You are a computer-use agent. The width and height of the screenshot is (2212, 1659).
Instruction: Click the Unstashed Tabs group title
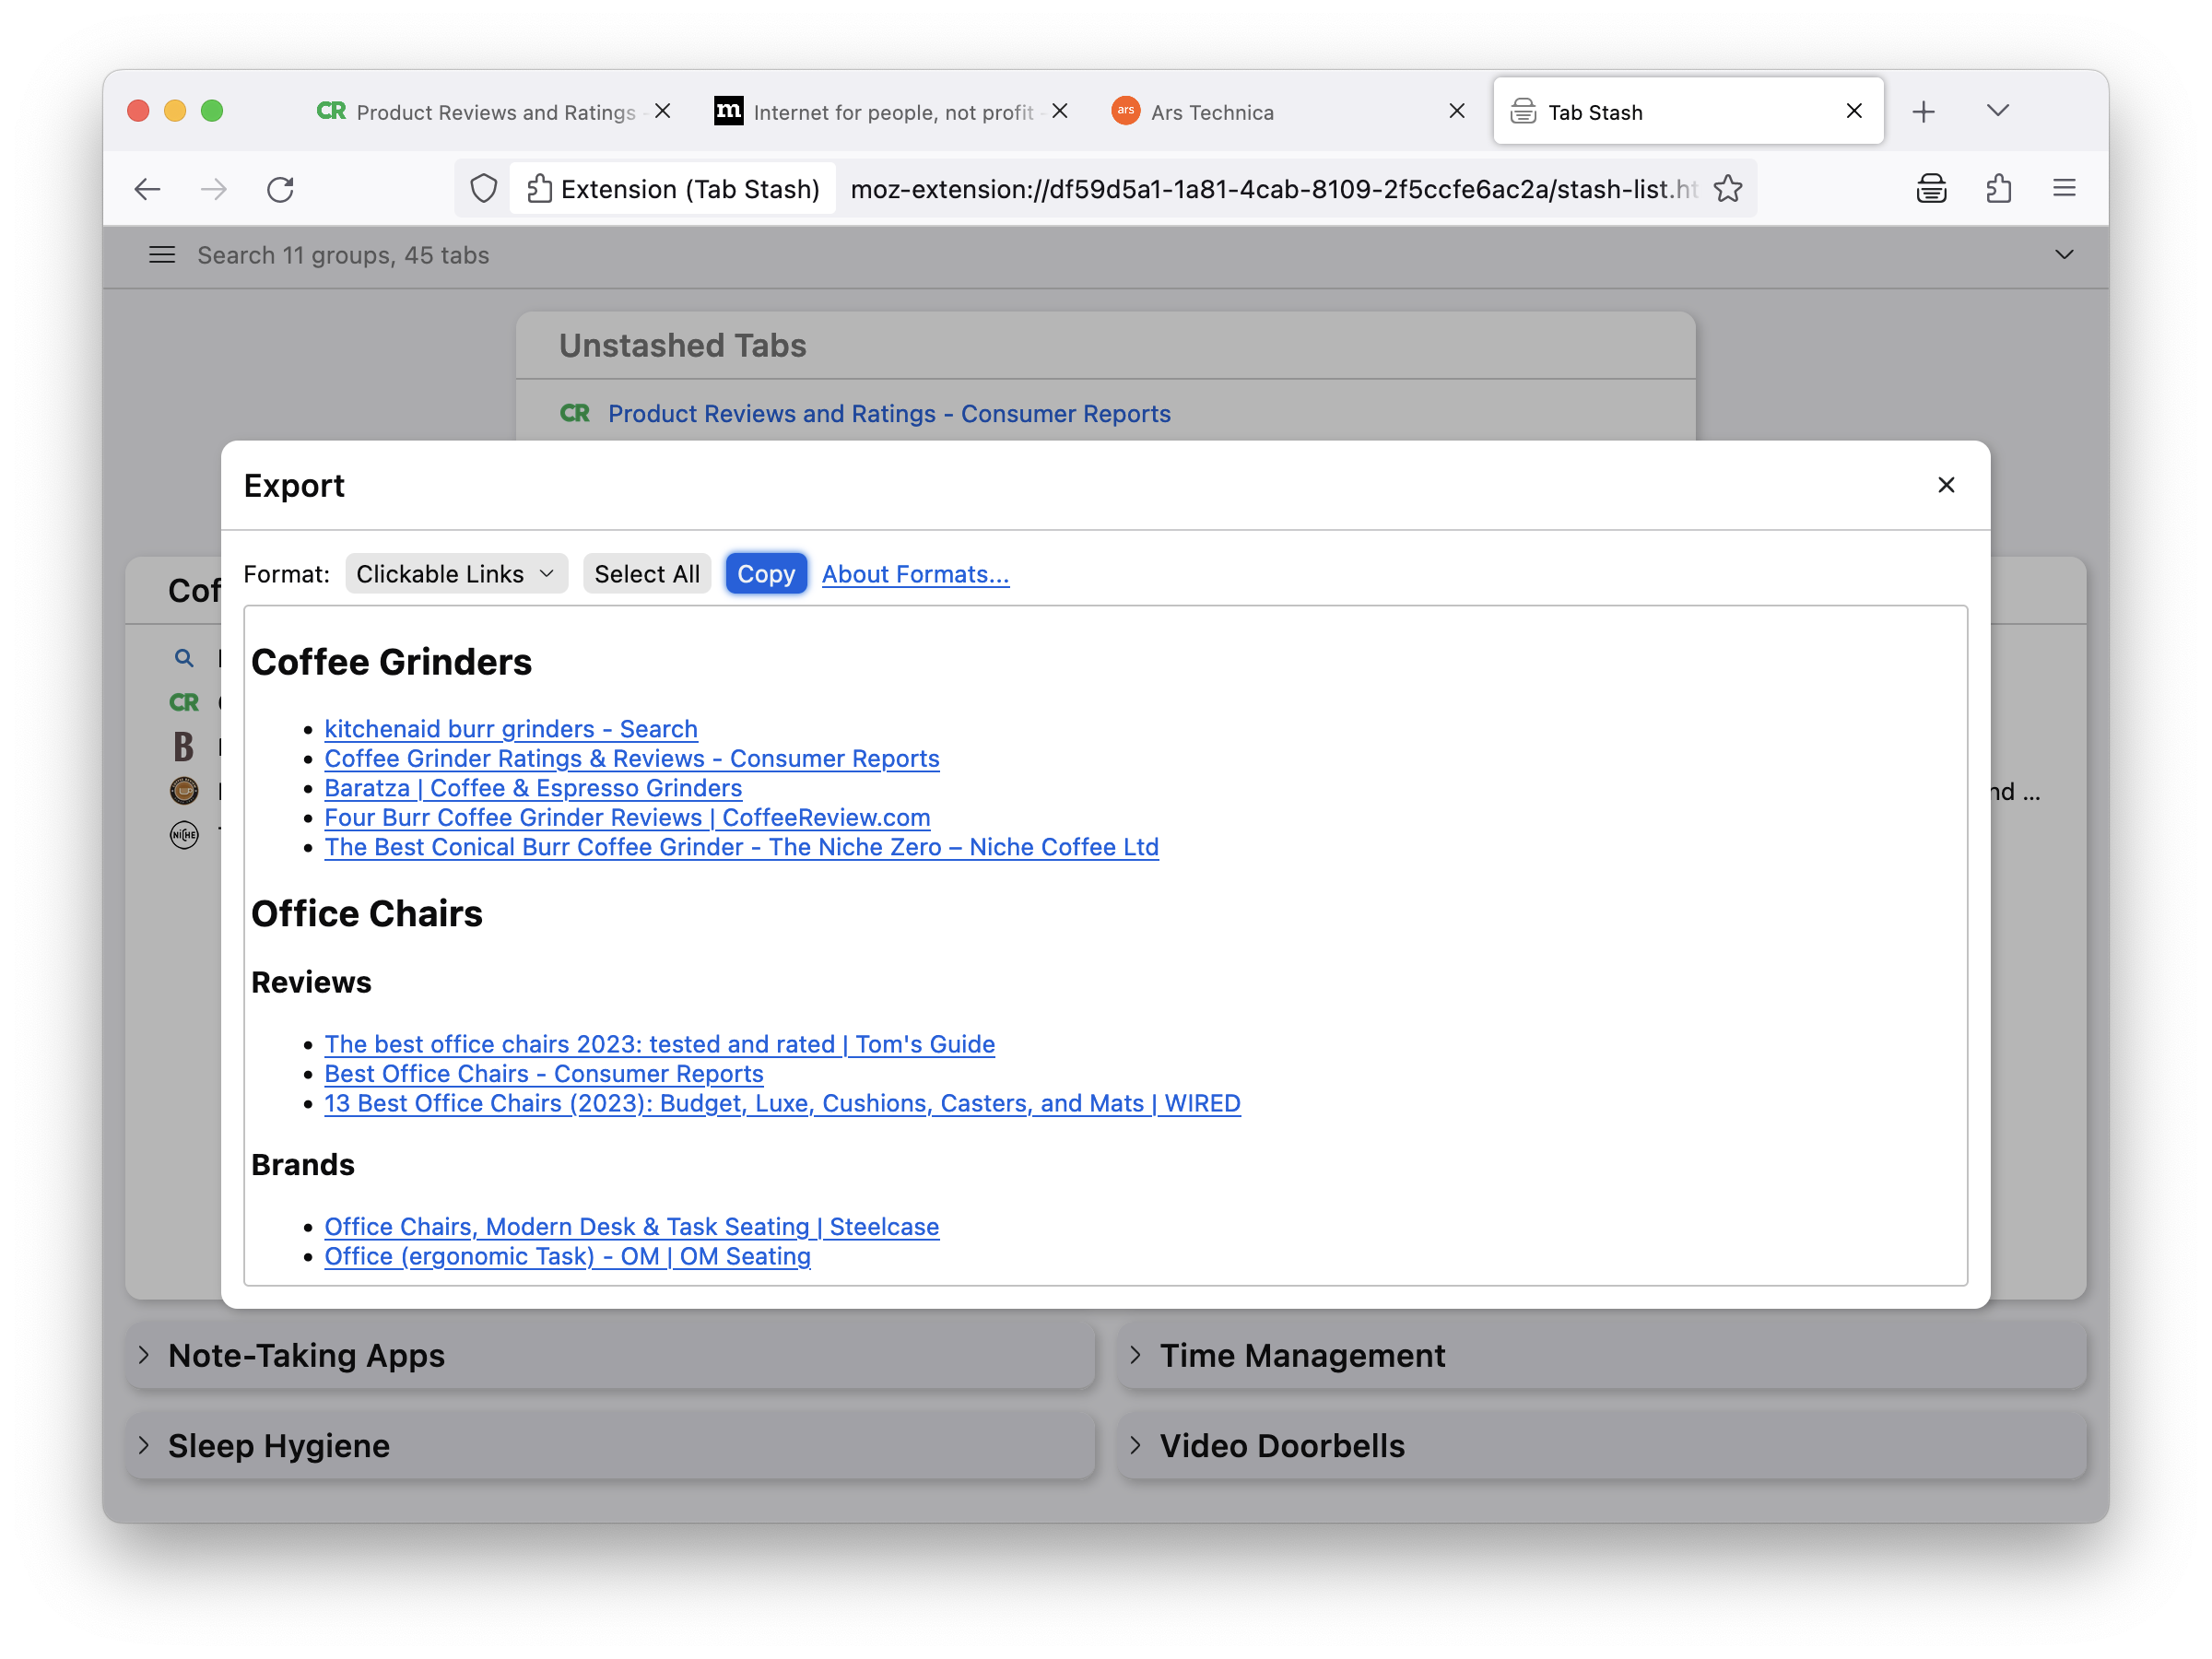[x=683, y=345]
